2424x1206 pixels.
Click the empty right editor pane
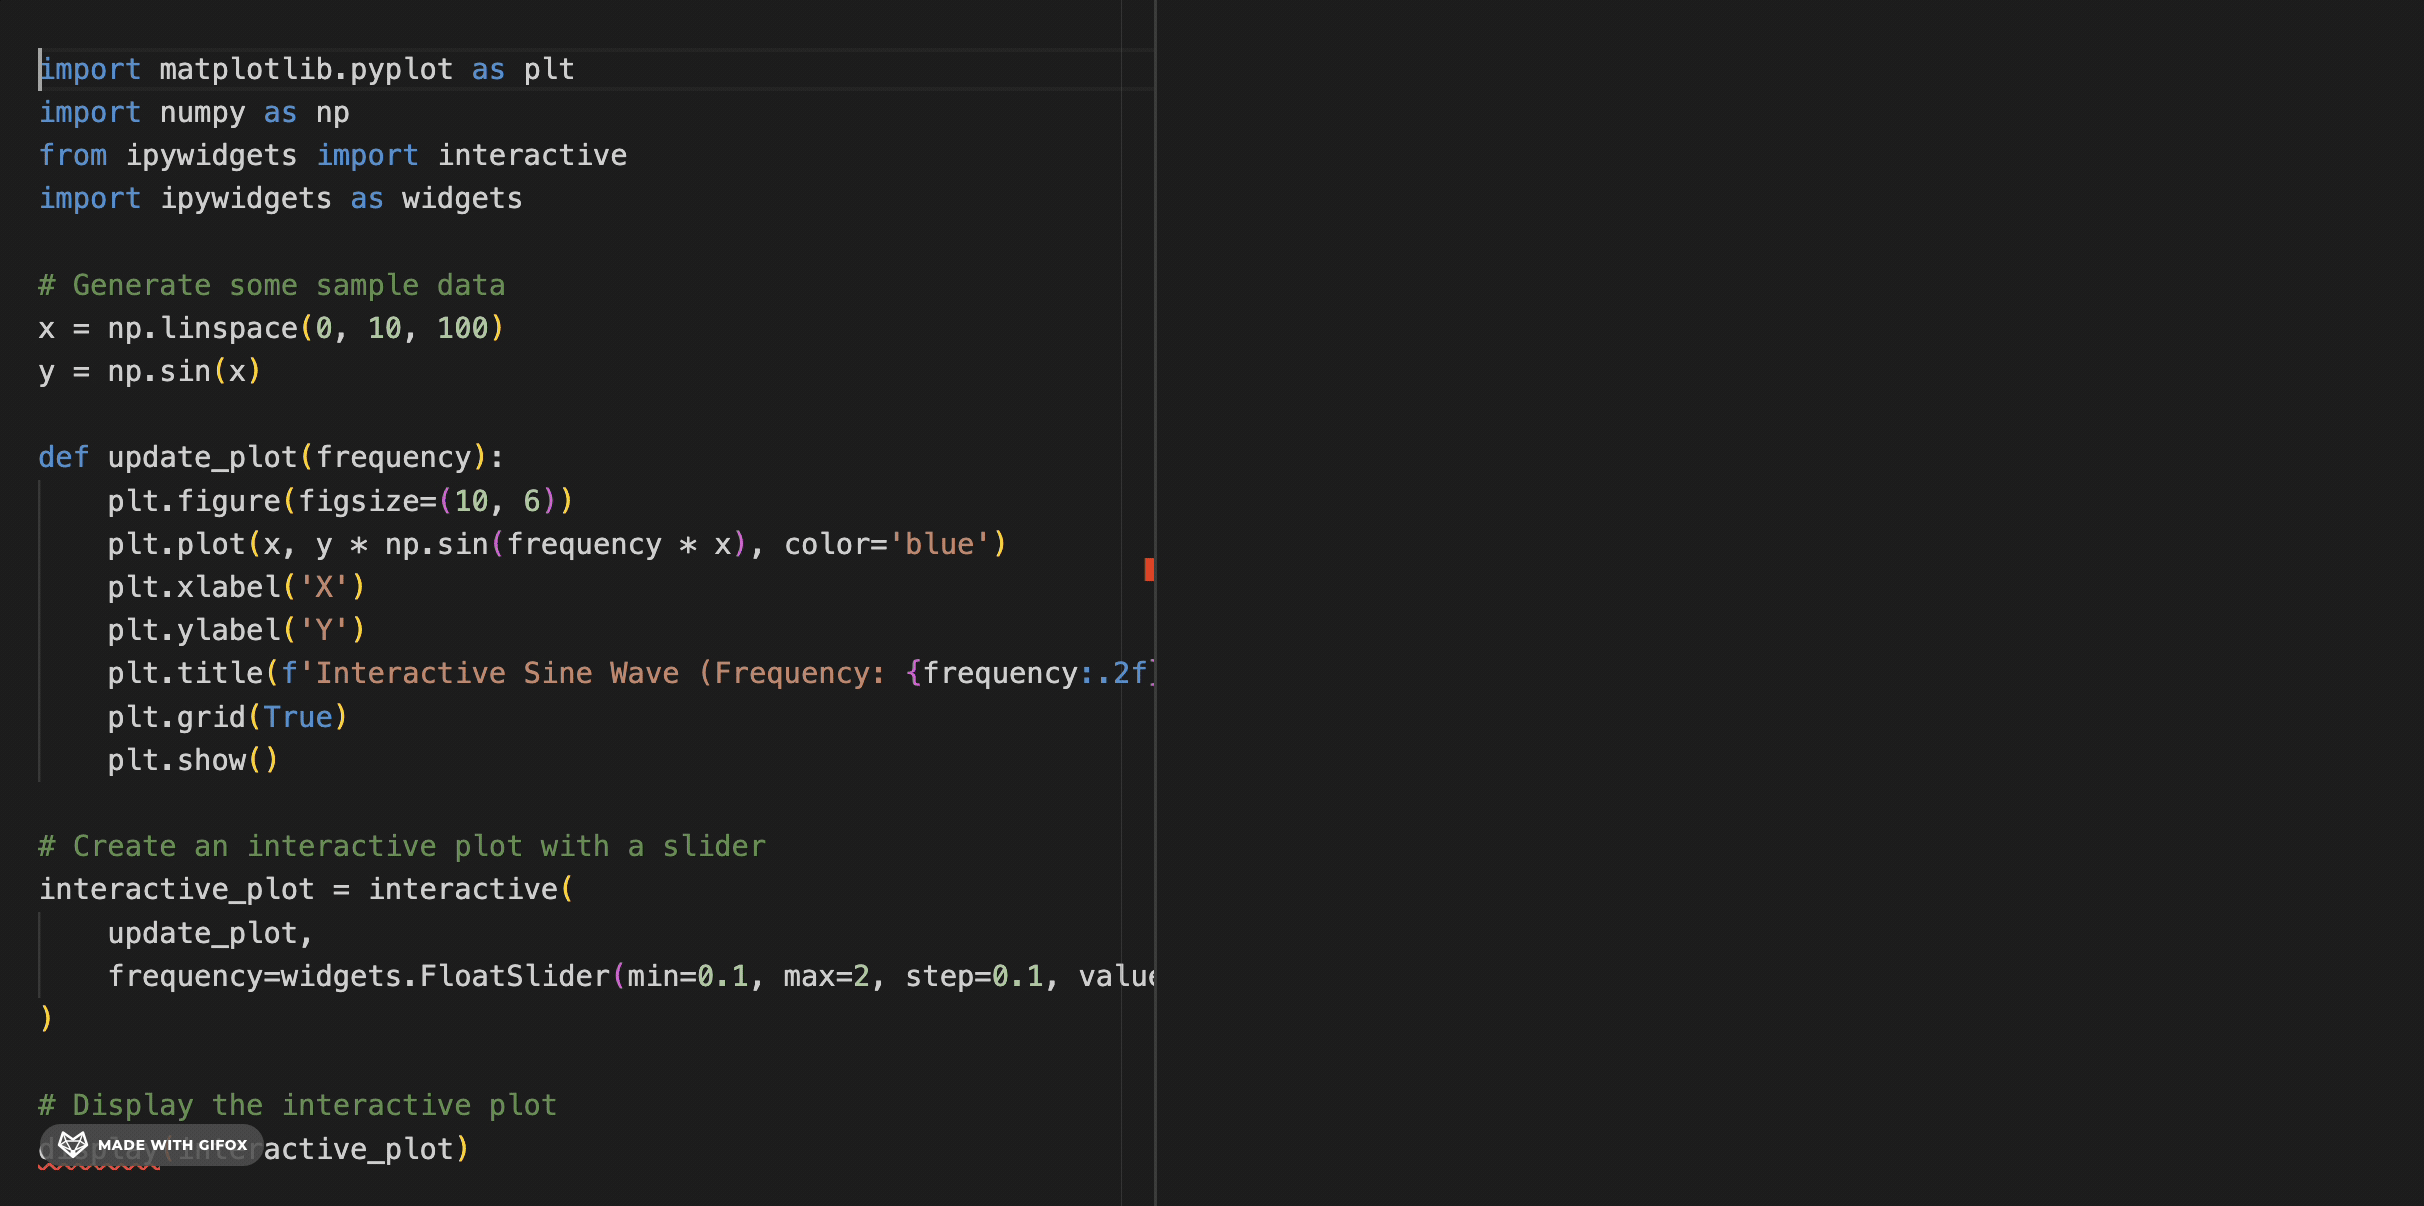click(x=1788, y=600)
